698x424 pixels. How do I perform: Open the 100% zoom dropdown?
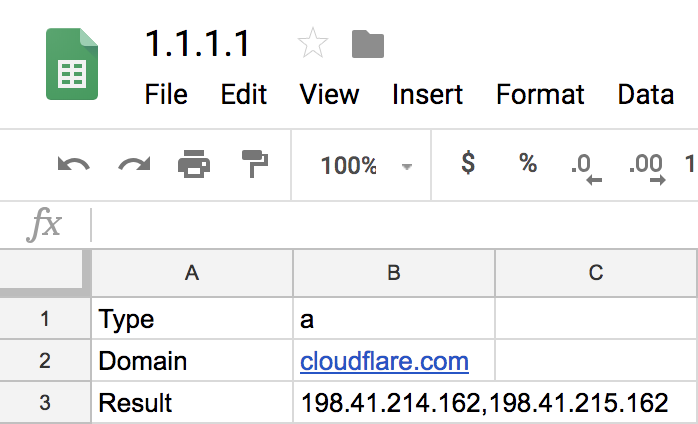tap(366, 165)
